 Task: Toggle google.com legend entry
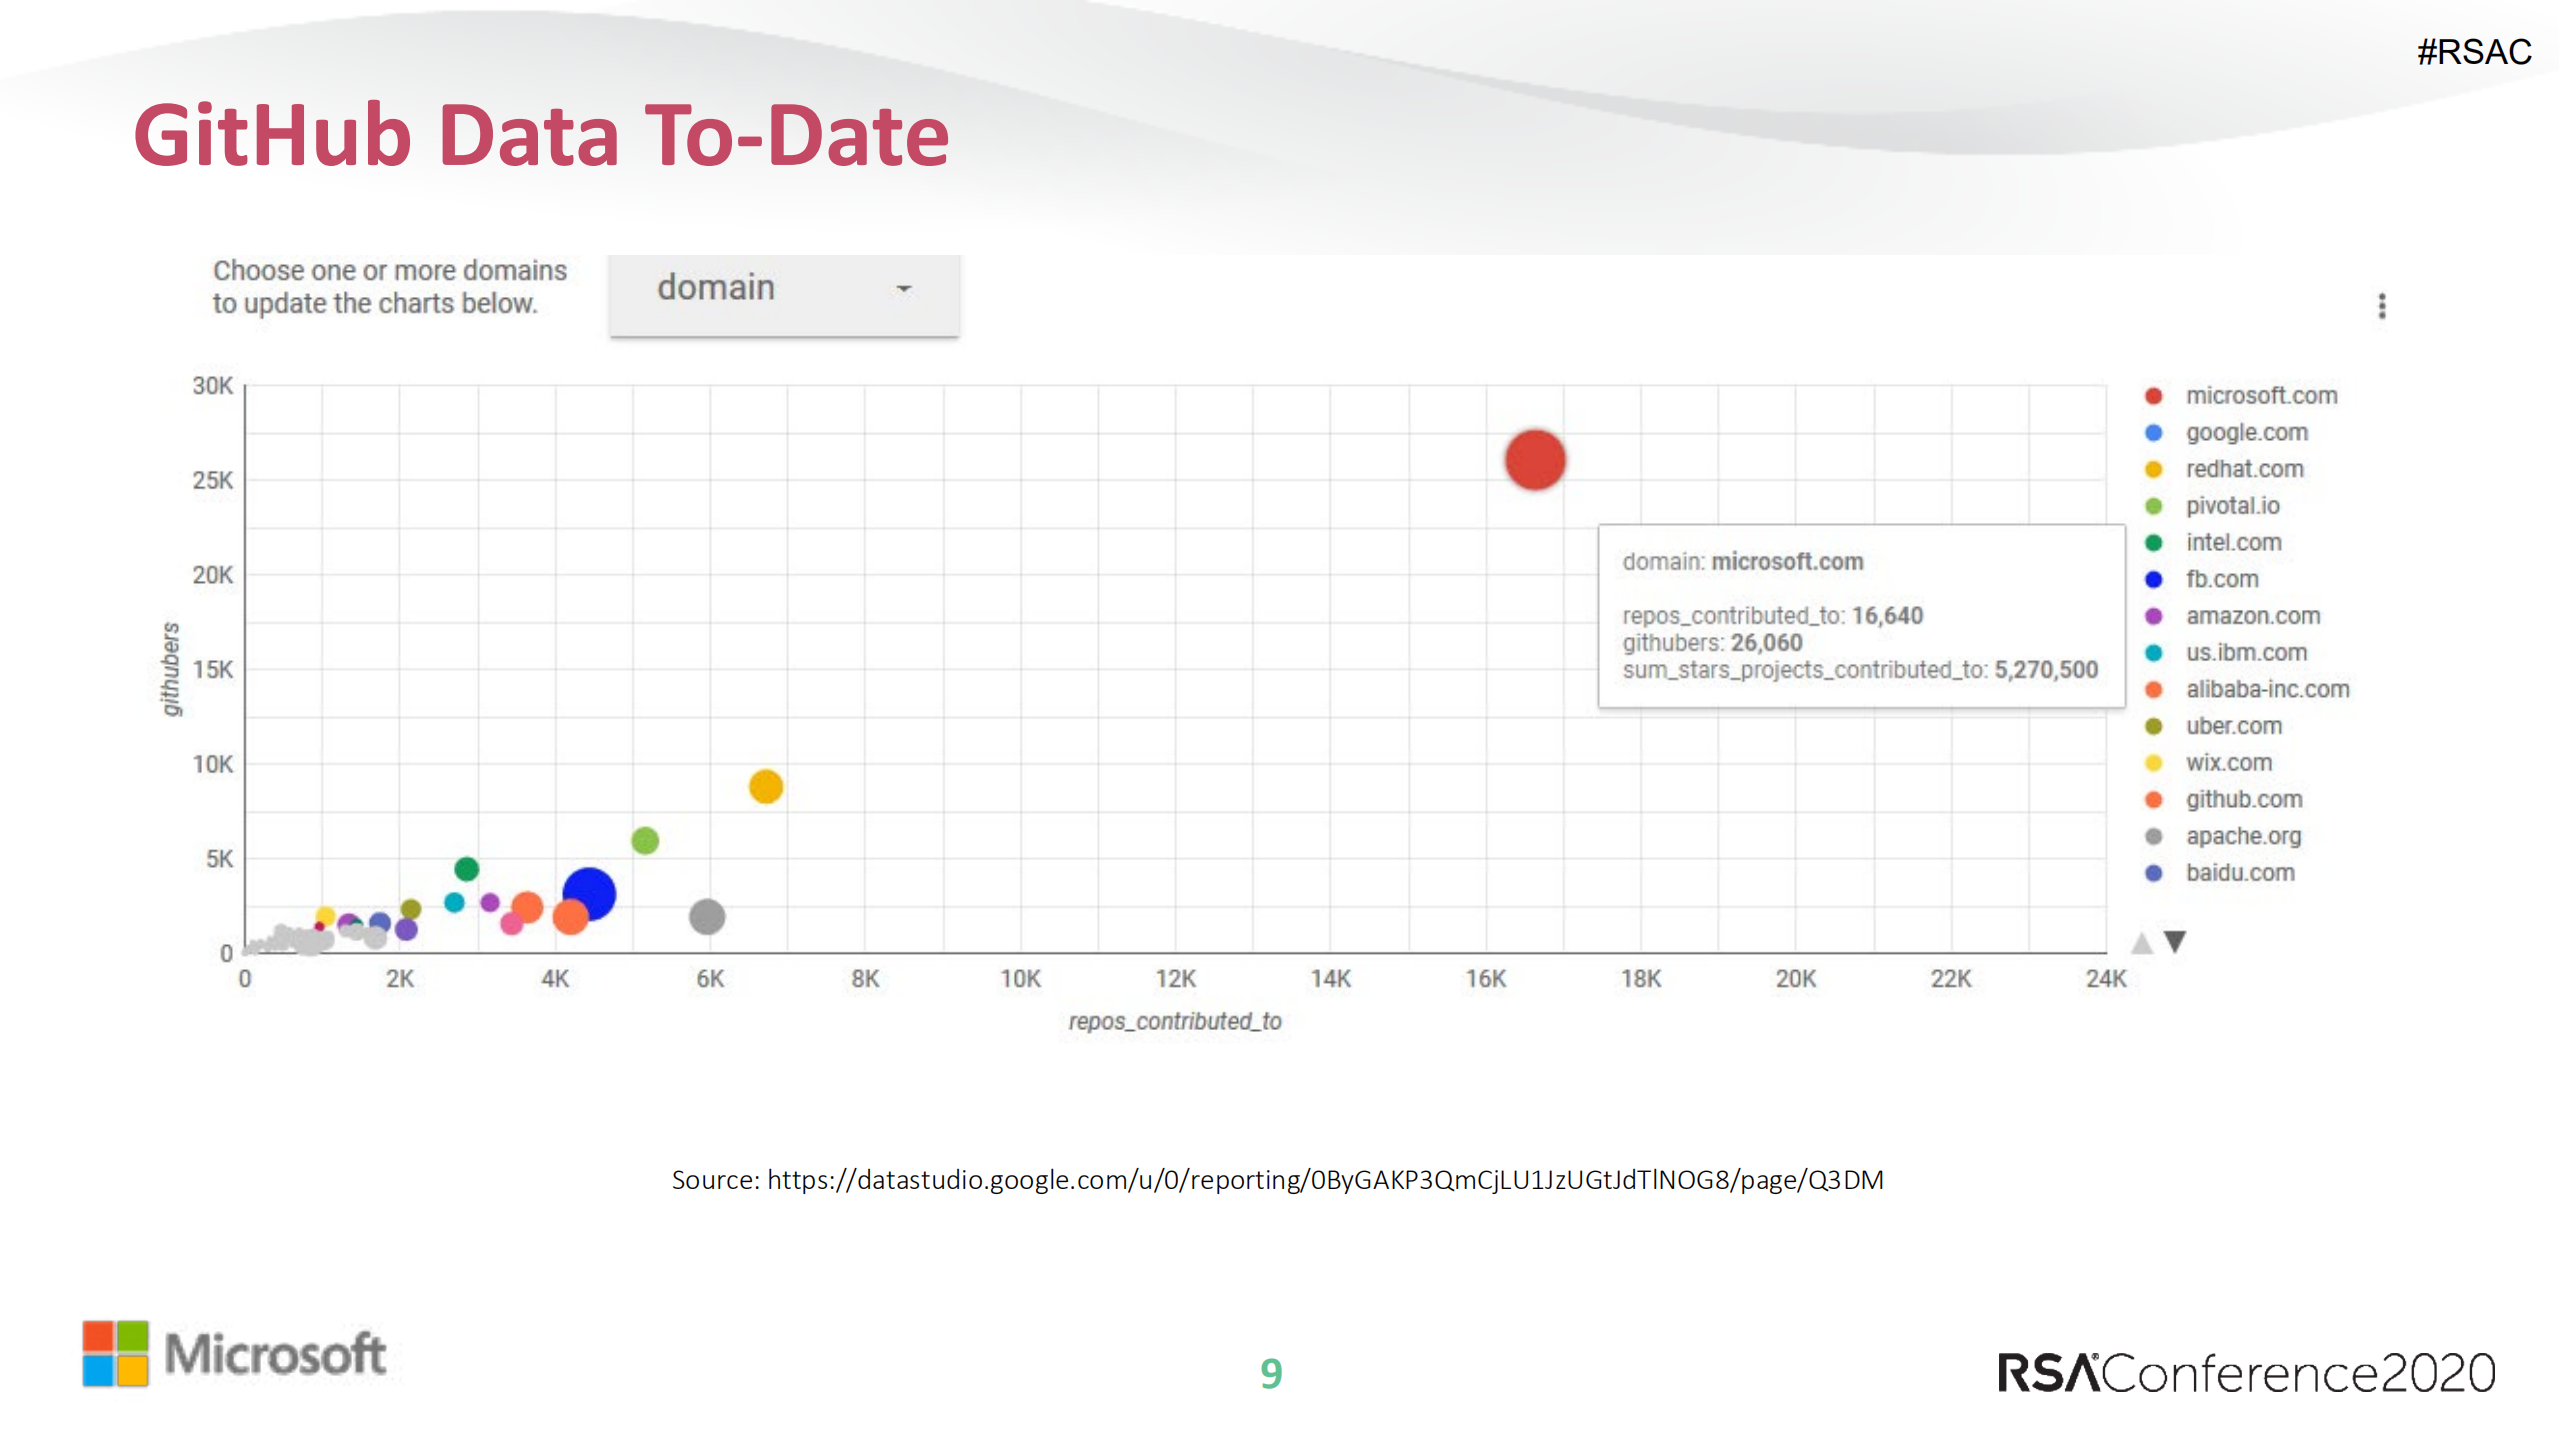pyautogui.click(x=2245, y=433)
